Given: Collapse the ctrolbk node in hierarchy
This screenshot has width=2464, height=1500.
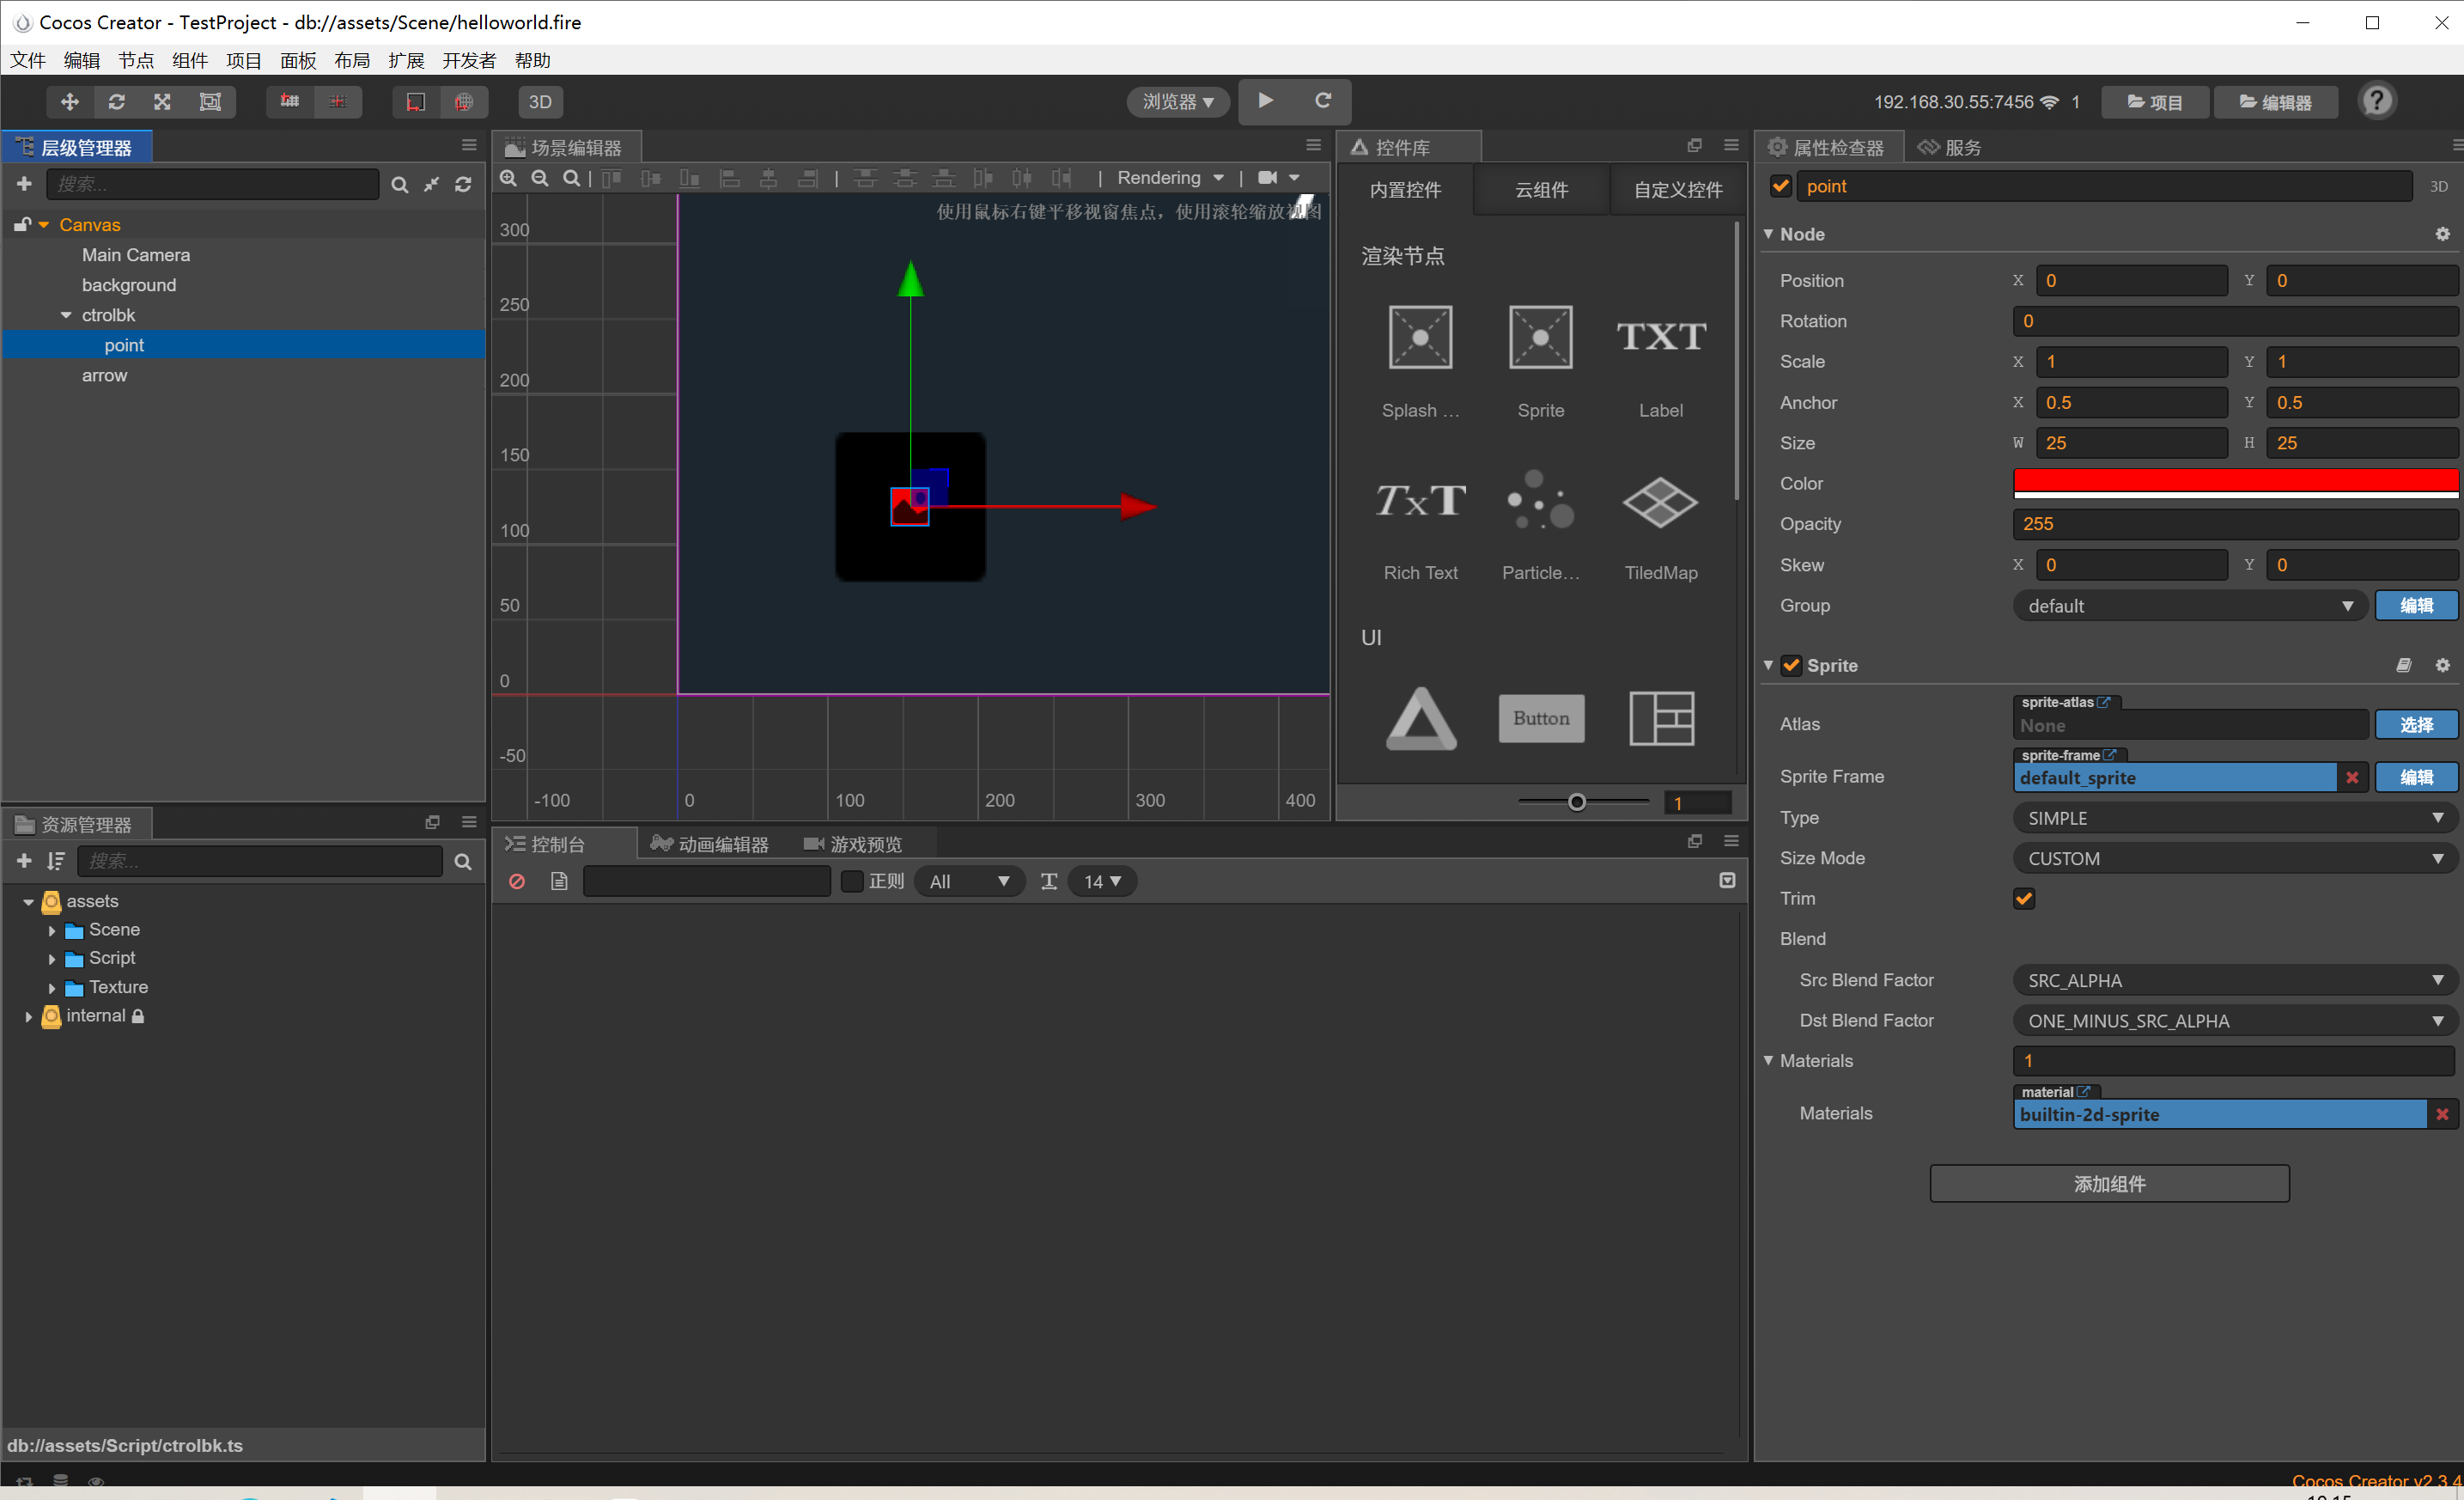Looking at the screenshot, I should (x=66, y=315).
